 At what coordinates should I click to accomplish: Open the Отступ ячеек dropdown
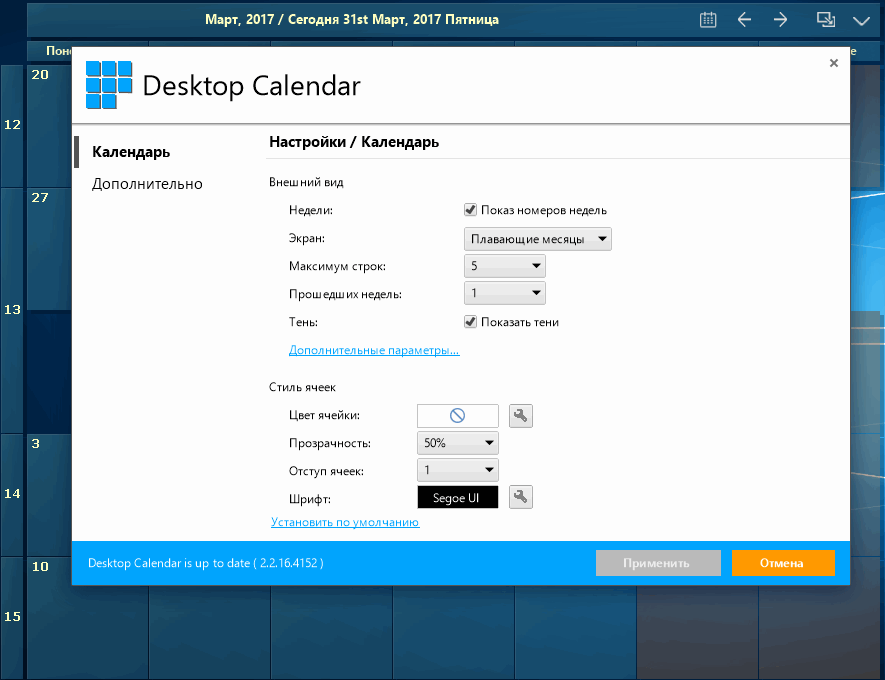458,470
